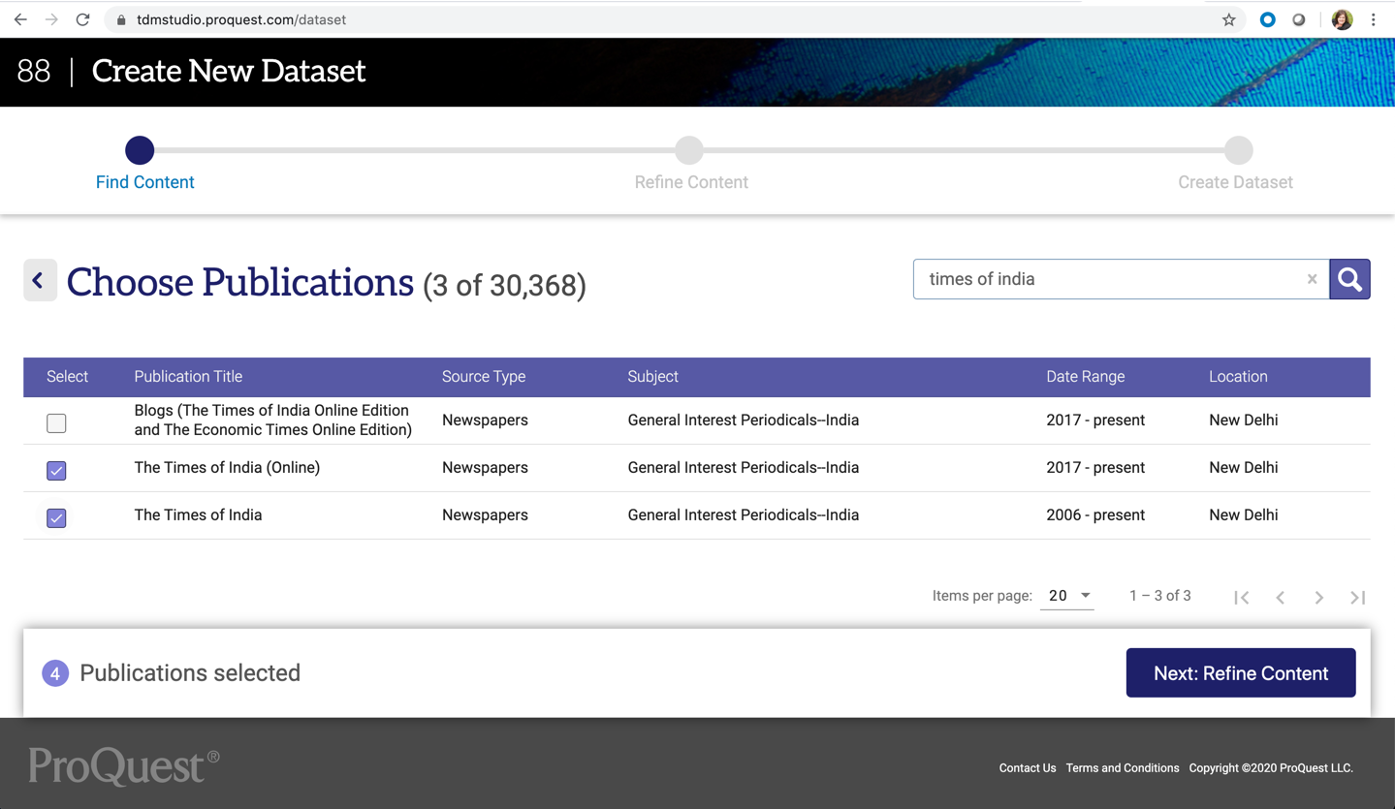
Task: Clear the search field with X
Action: (x=1312, y=279)
